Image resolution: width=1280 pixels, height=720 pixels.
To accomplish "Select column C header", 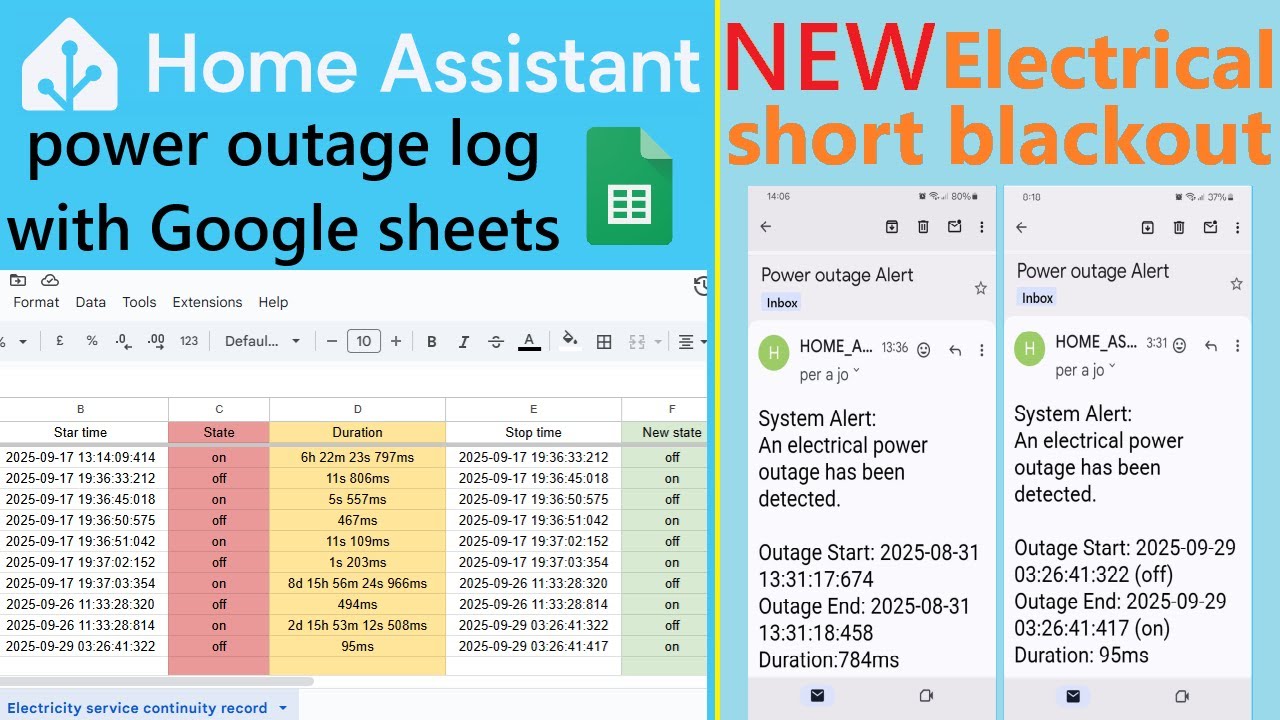I will click(x=219, y=409).
